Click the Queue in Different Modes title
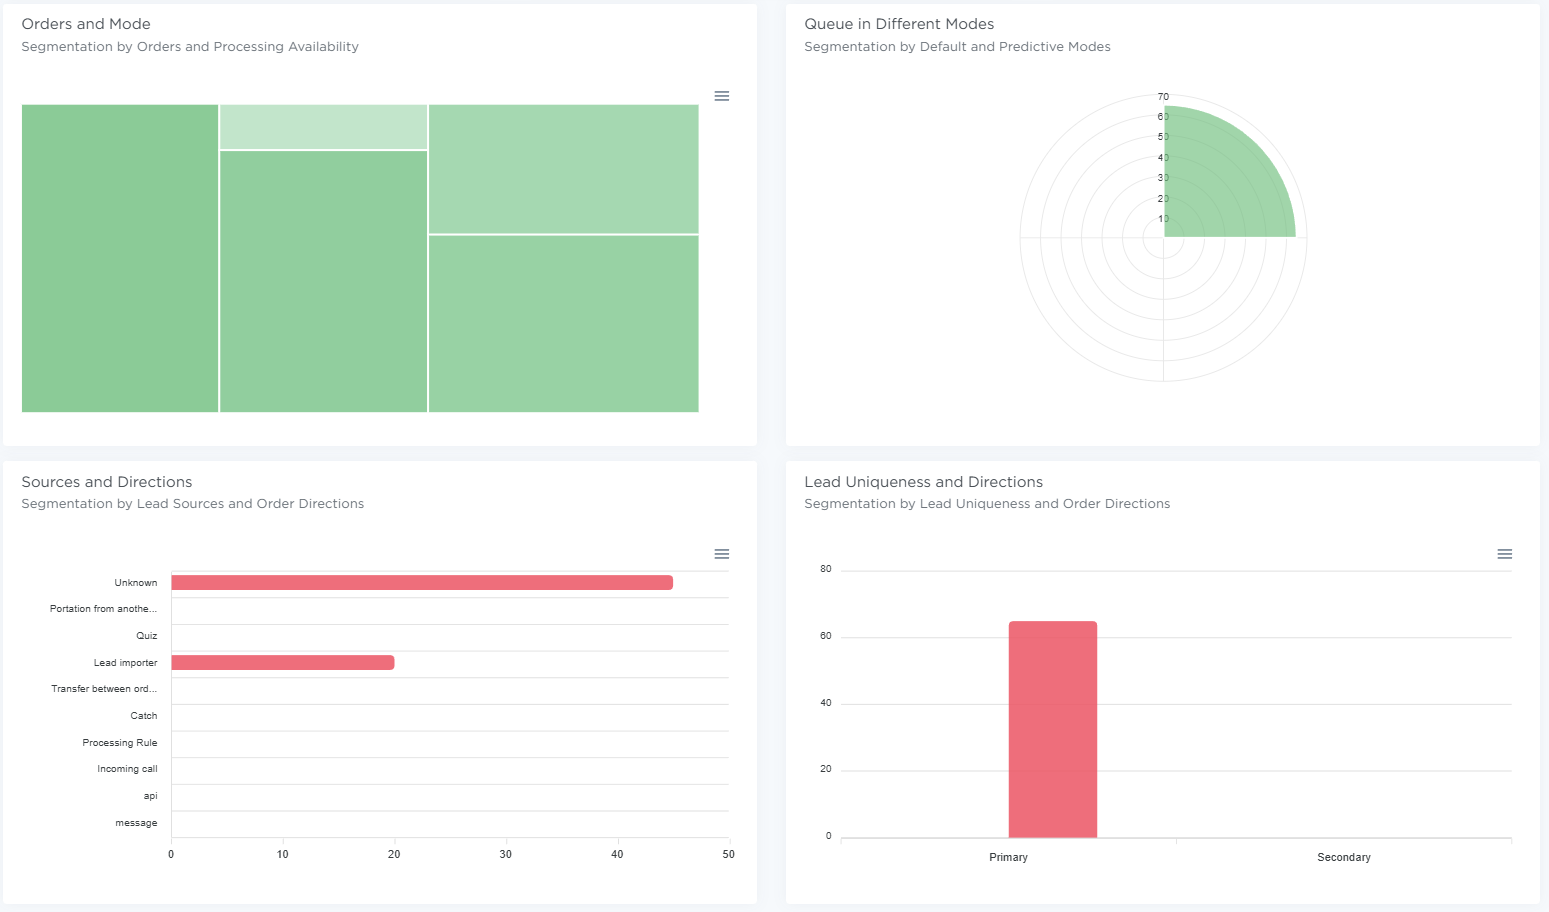 898,24
